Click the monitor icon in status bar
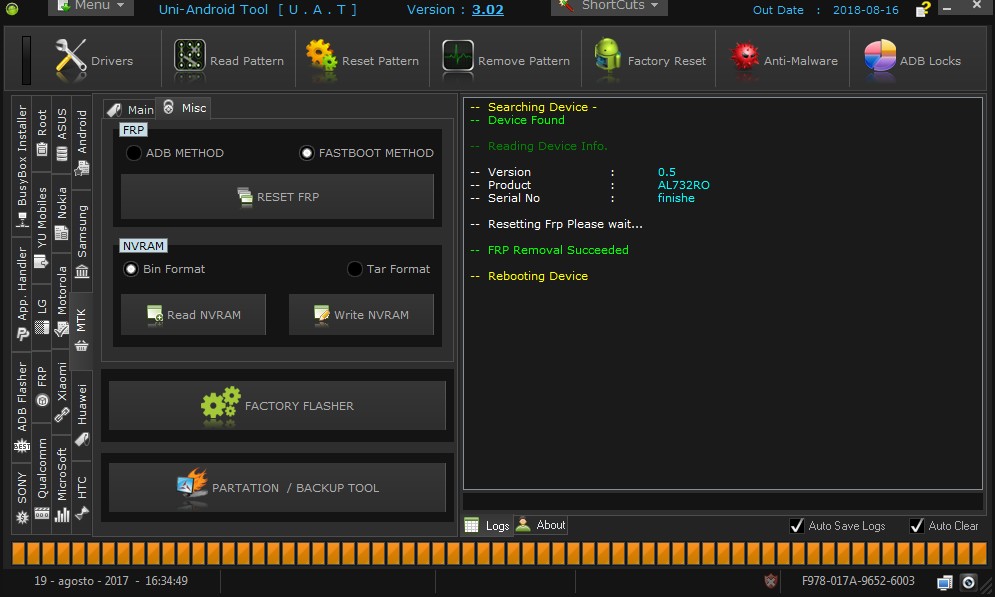Image resolution: width=995 pixels, height=597 pixels. (944, 582)
